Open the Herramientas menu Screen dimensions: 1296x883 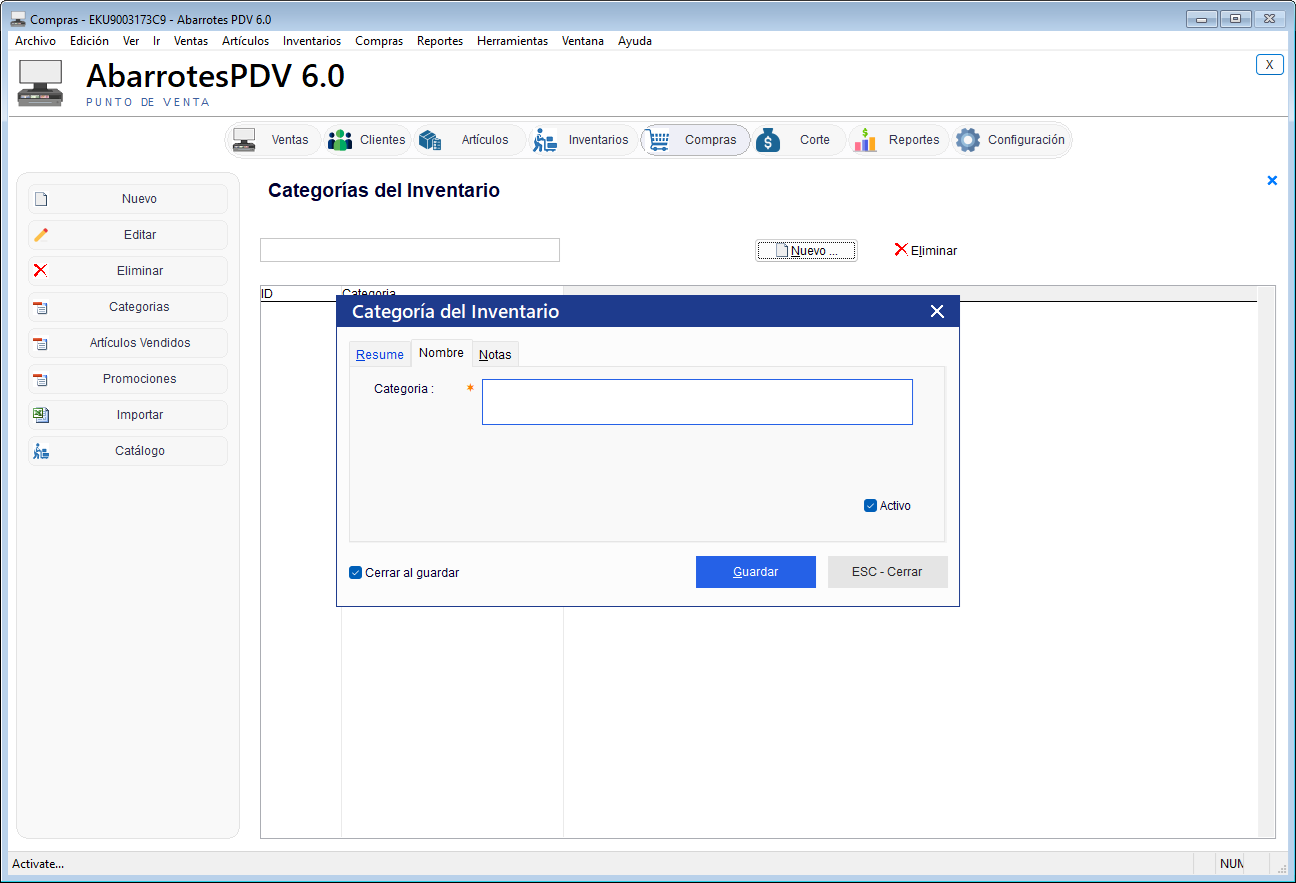[x=512, y=41]
